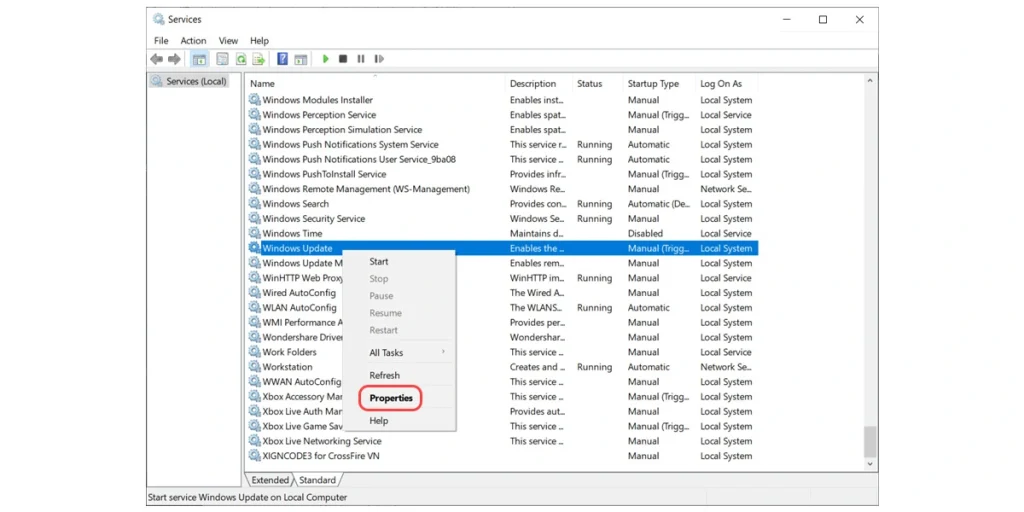Maximize the Services window
Viewport: 1024px width, 512px height.
click(x=823, y=20)
